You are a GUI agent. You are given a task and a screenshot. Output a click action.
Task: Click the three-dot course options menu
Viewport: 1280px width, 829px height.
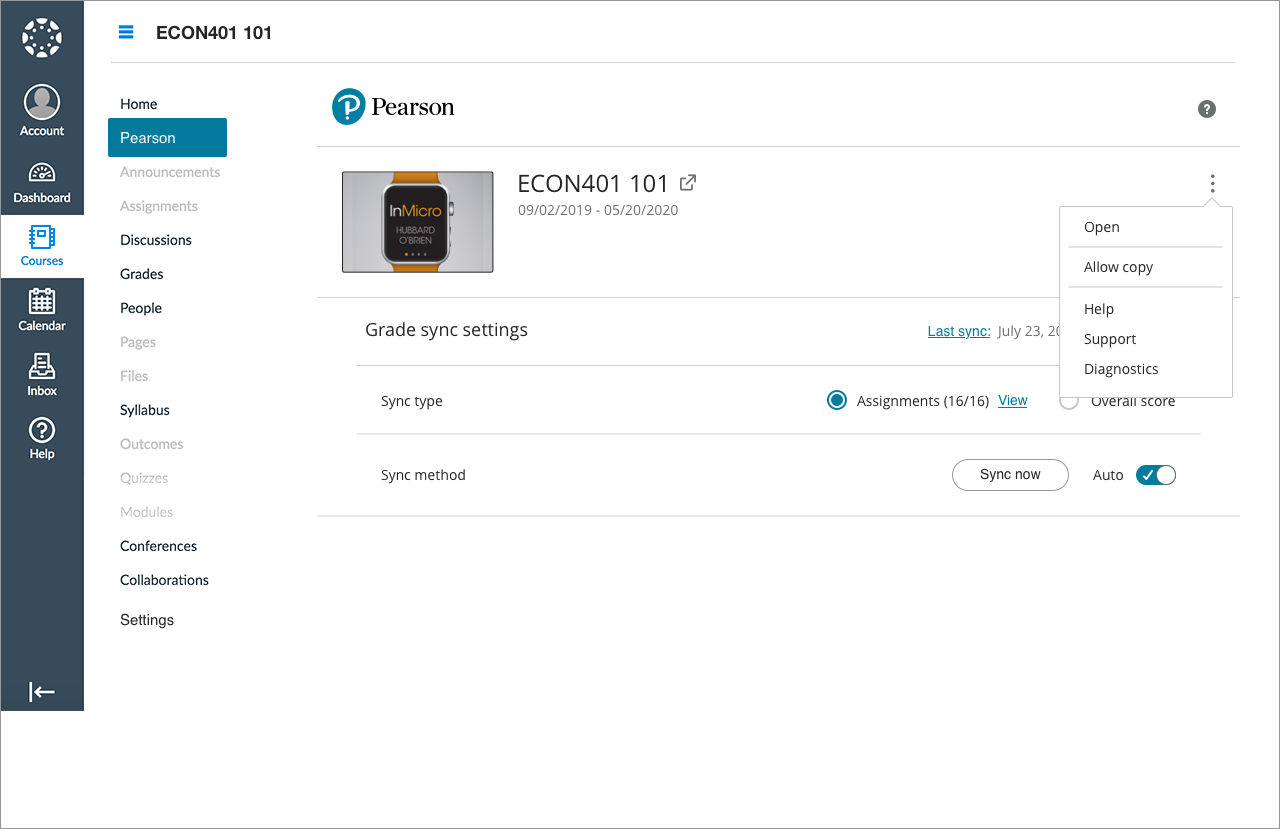pyautogui.click(x=1212, y=183)
